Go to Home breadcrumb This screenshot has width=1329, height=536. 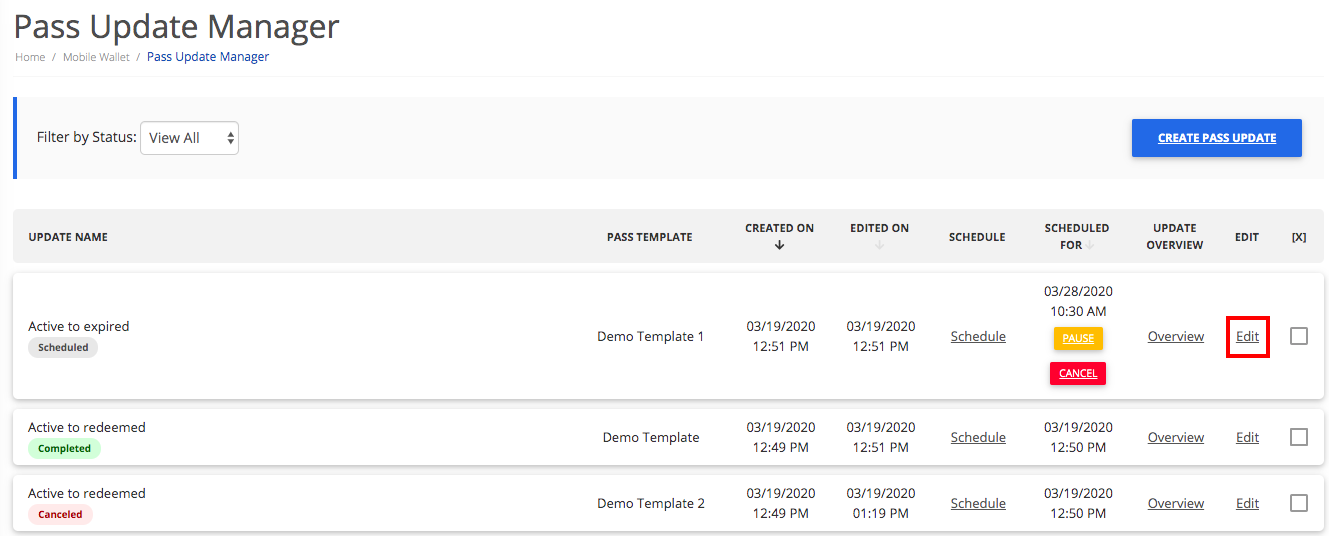click(30, 57)
